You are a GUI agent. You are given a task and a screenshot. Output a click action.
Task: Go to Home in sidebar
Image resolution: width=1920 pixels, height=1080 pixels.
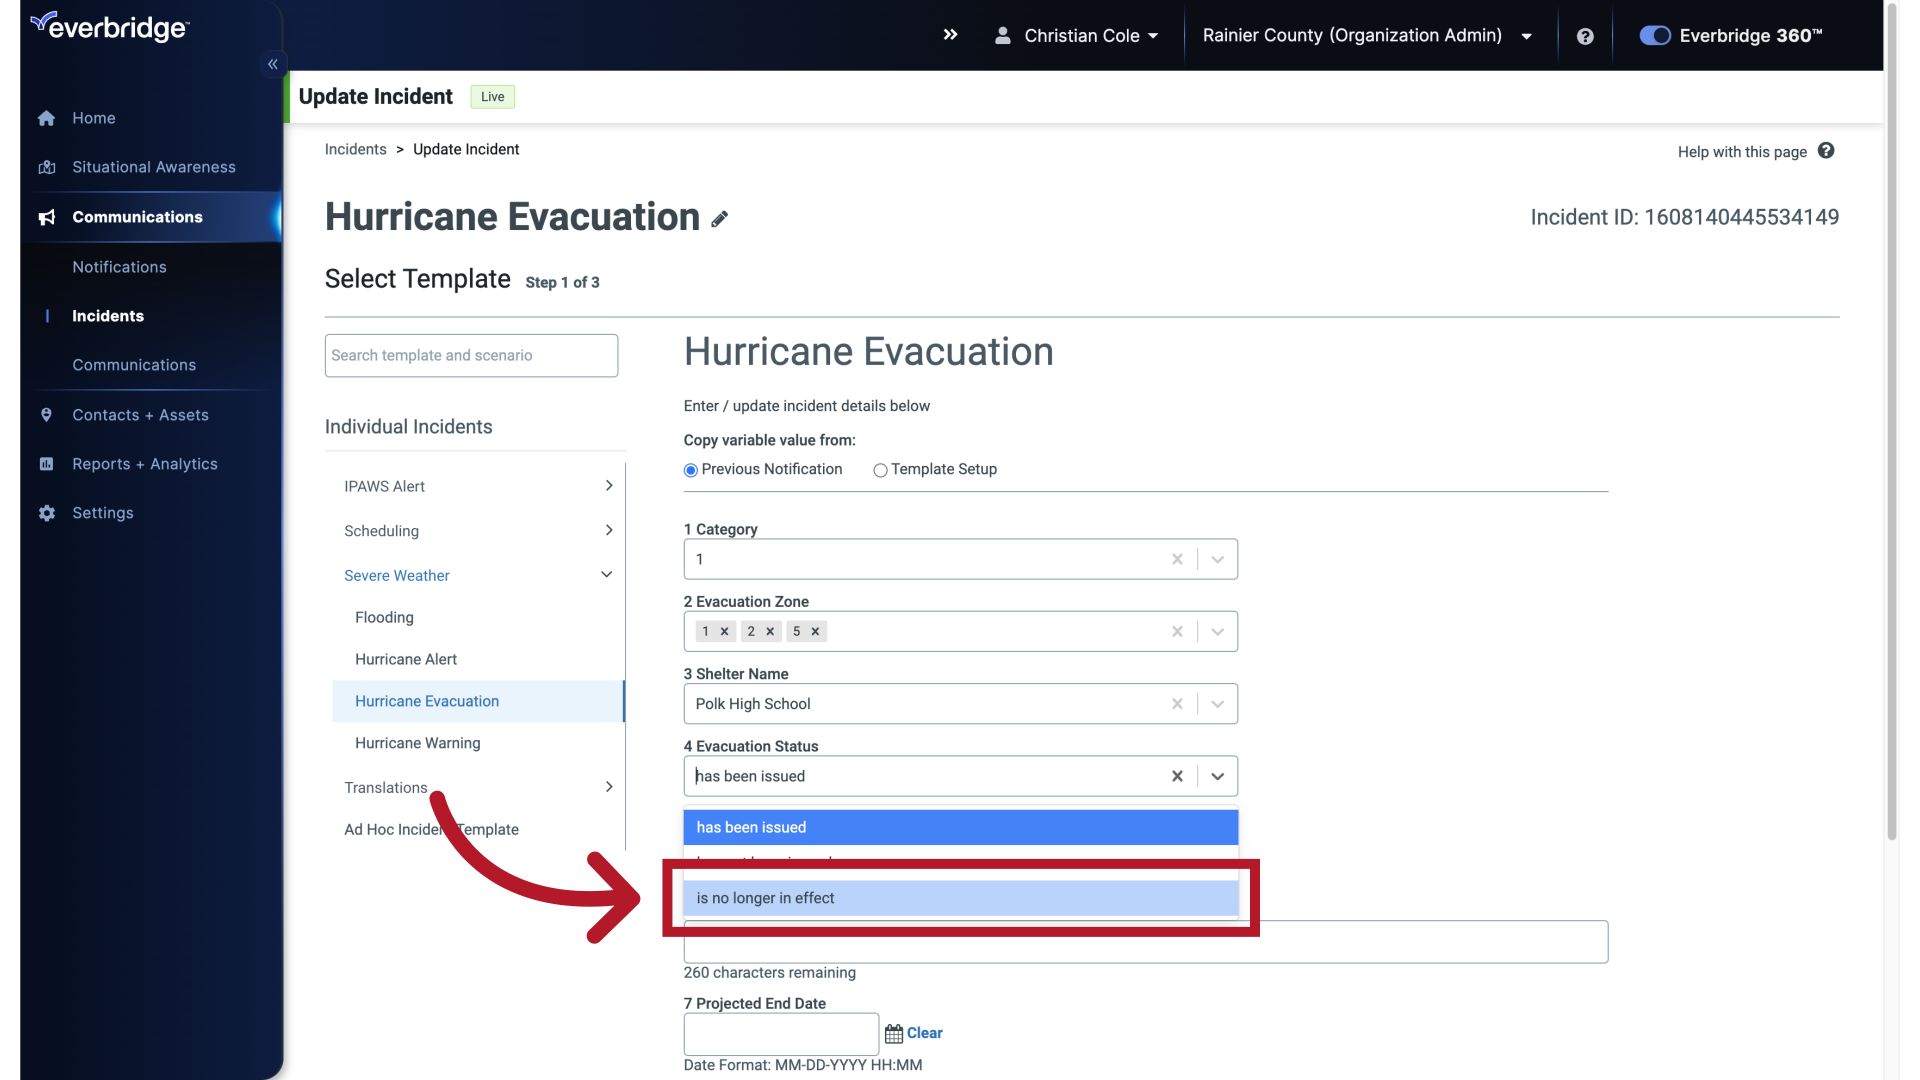coord(94,118)
